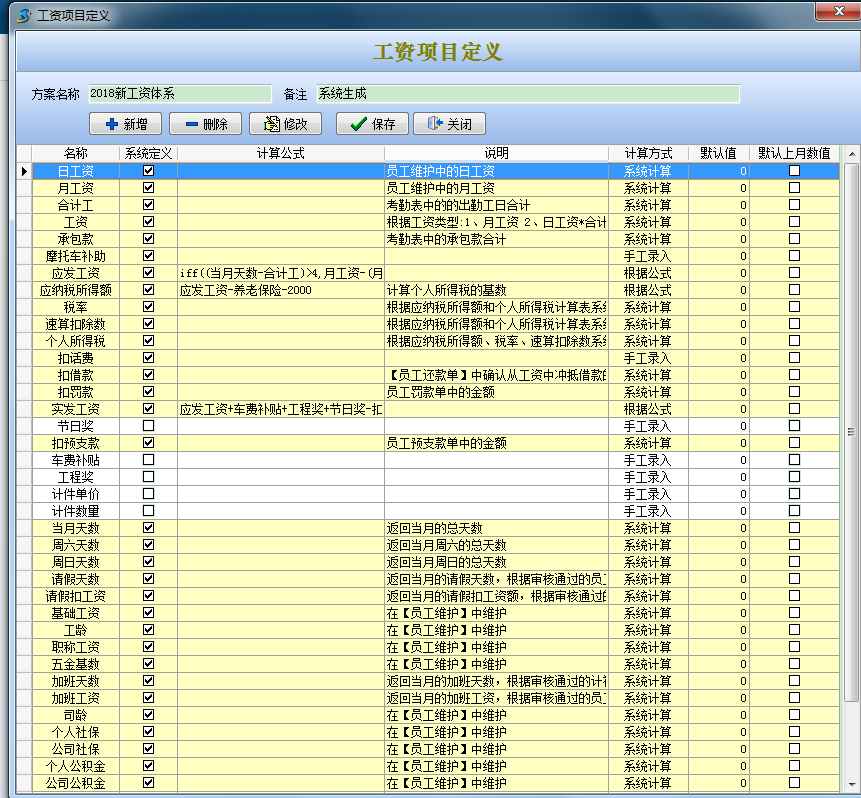
Task: Click the 修改 (Edit) document button
Action: pos(285,124)
